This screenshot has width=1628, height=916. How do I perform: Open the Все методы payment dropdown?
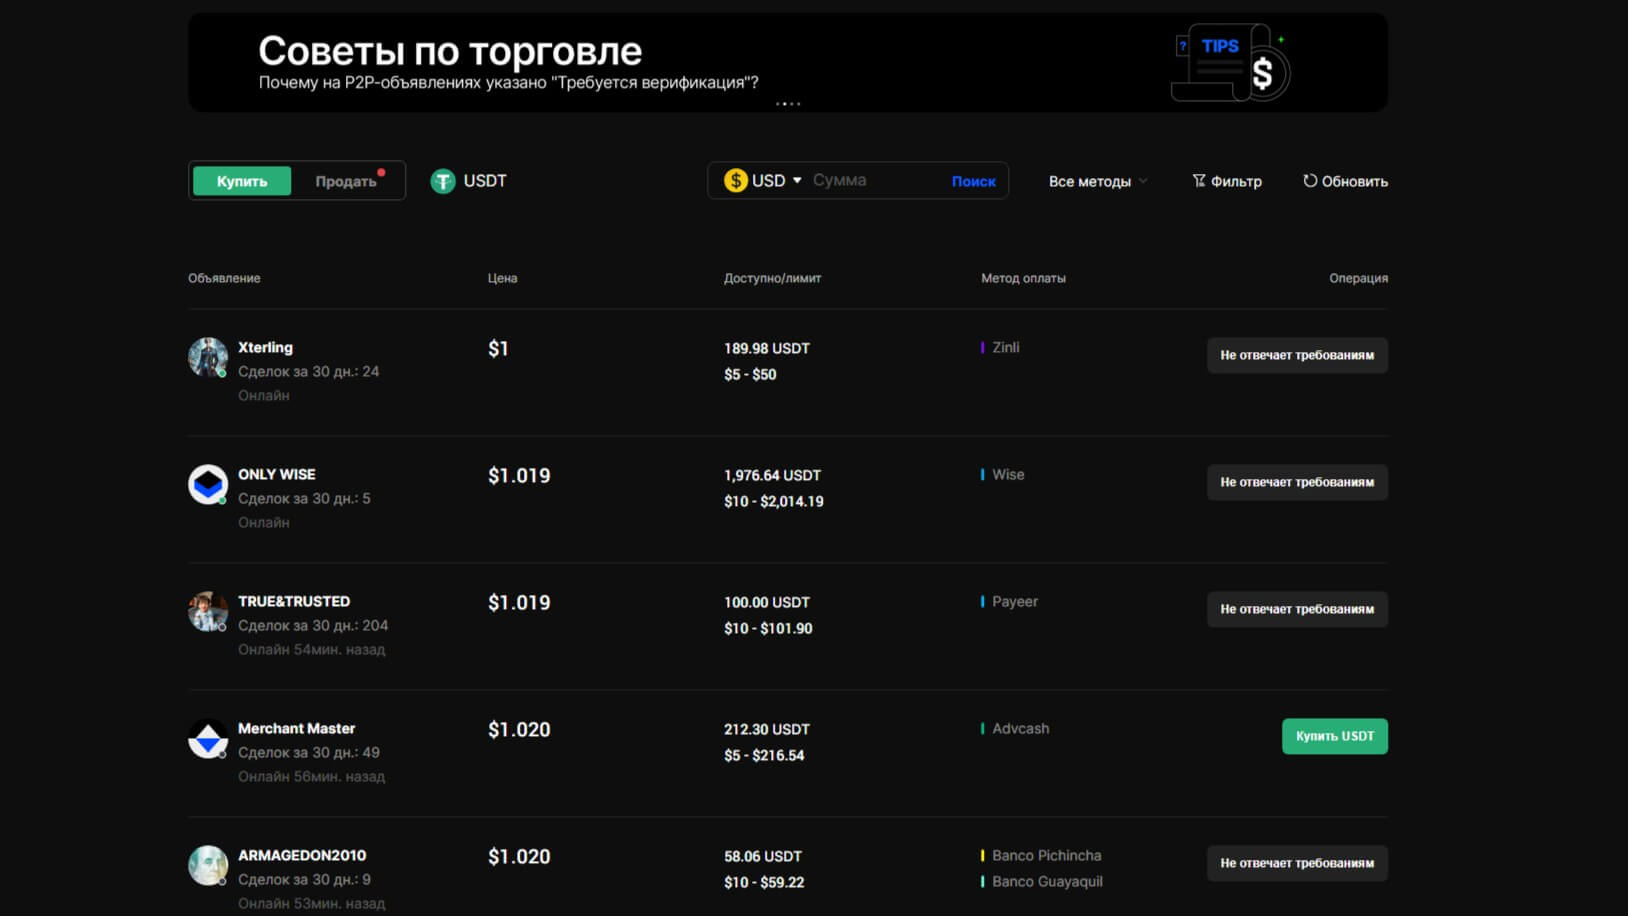tap(1097, 181)
